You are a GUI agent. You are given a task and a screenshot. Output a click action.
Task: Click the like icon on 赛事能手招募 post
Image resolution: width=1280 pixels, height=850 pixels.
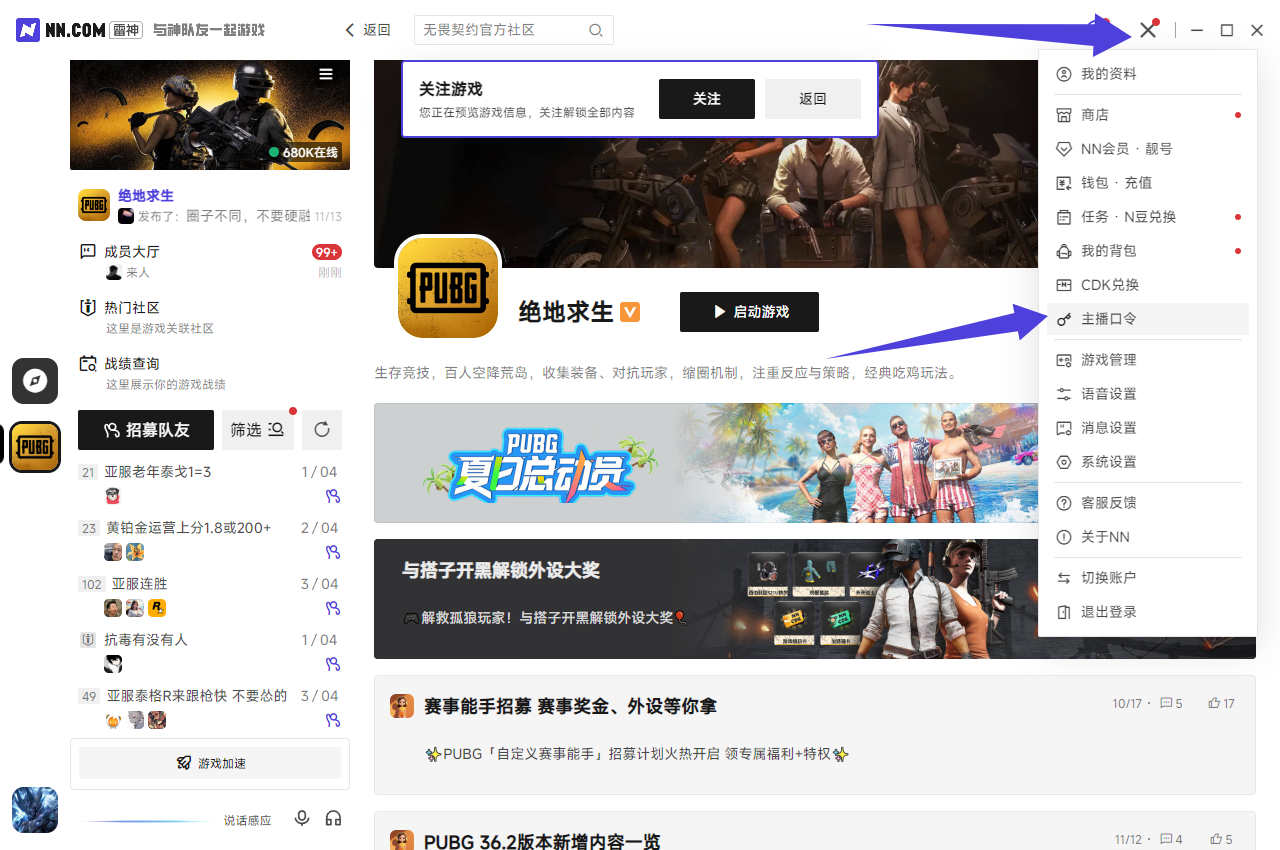1214,704
